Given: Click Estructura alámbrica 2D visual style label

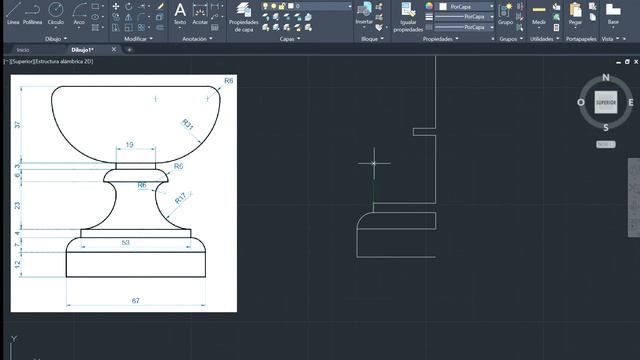Looking at the screenshot, I should click(64, 62).
